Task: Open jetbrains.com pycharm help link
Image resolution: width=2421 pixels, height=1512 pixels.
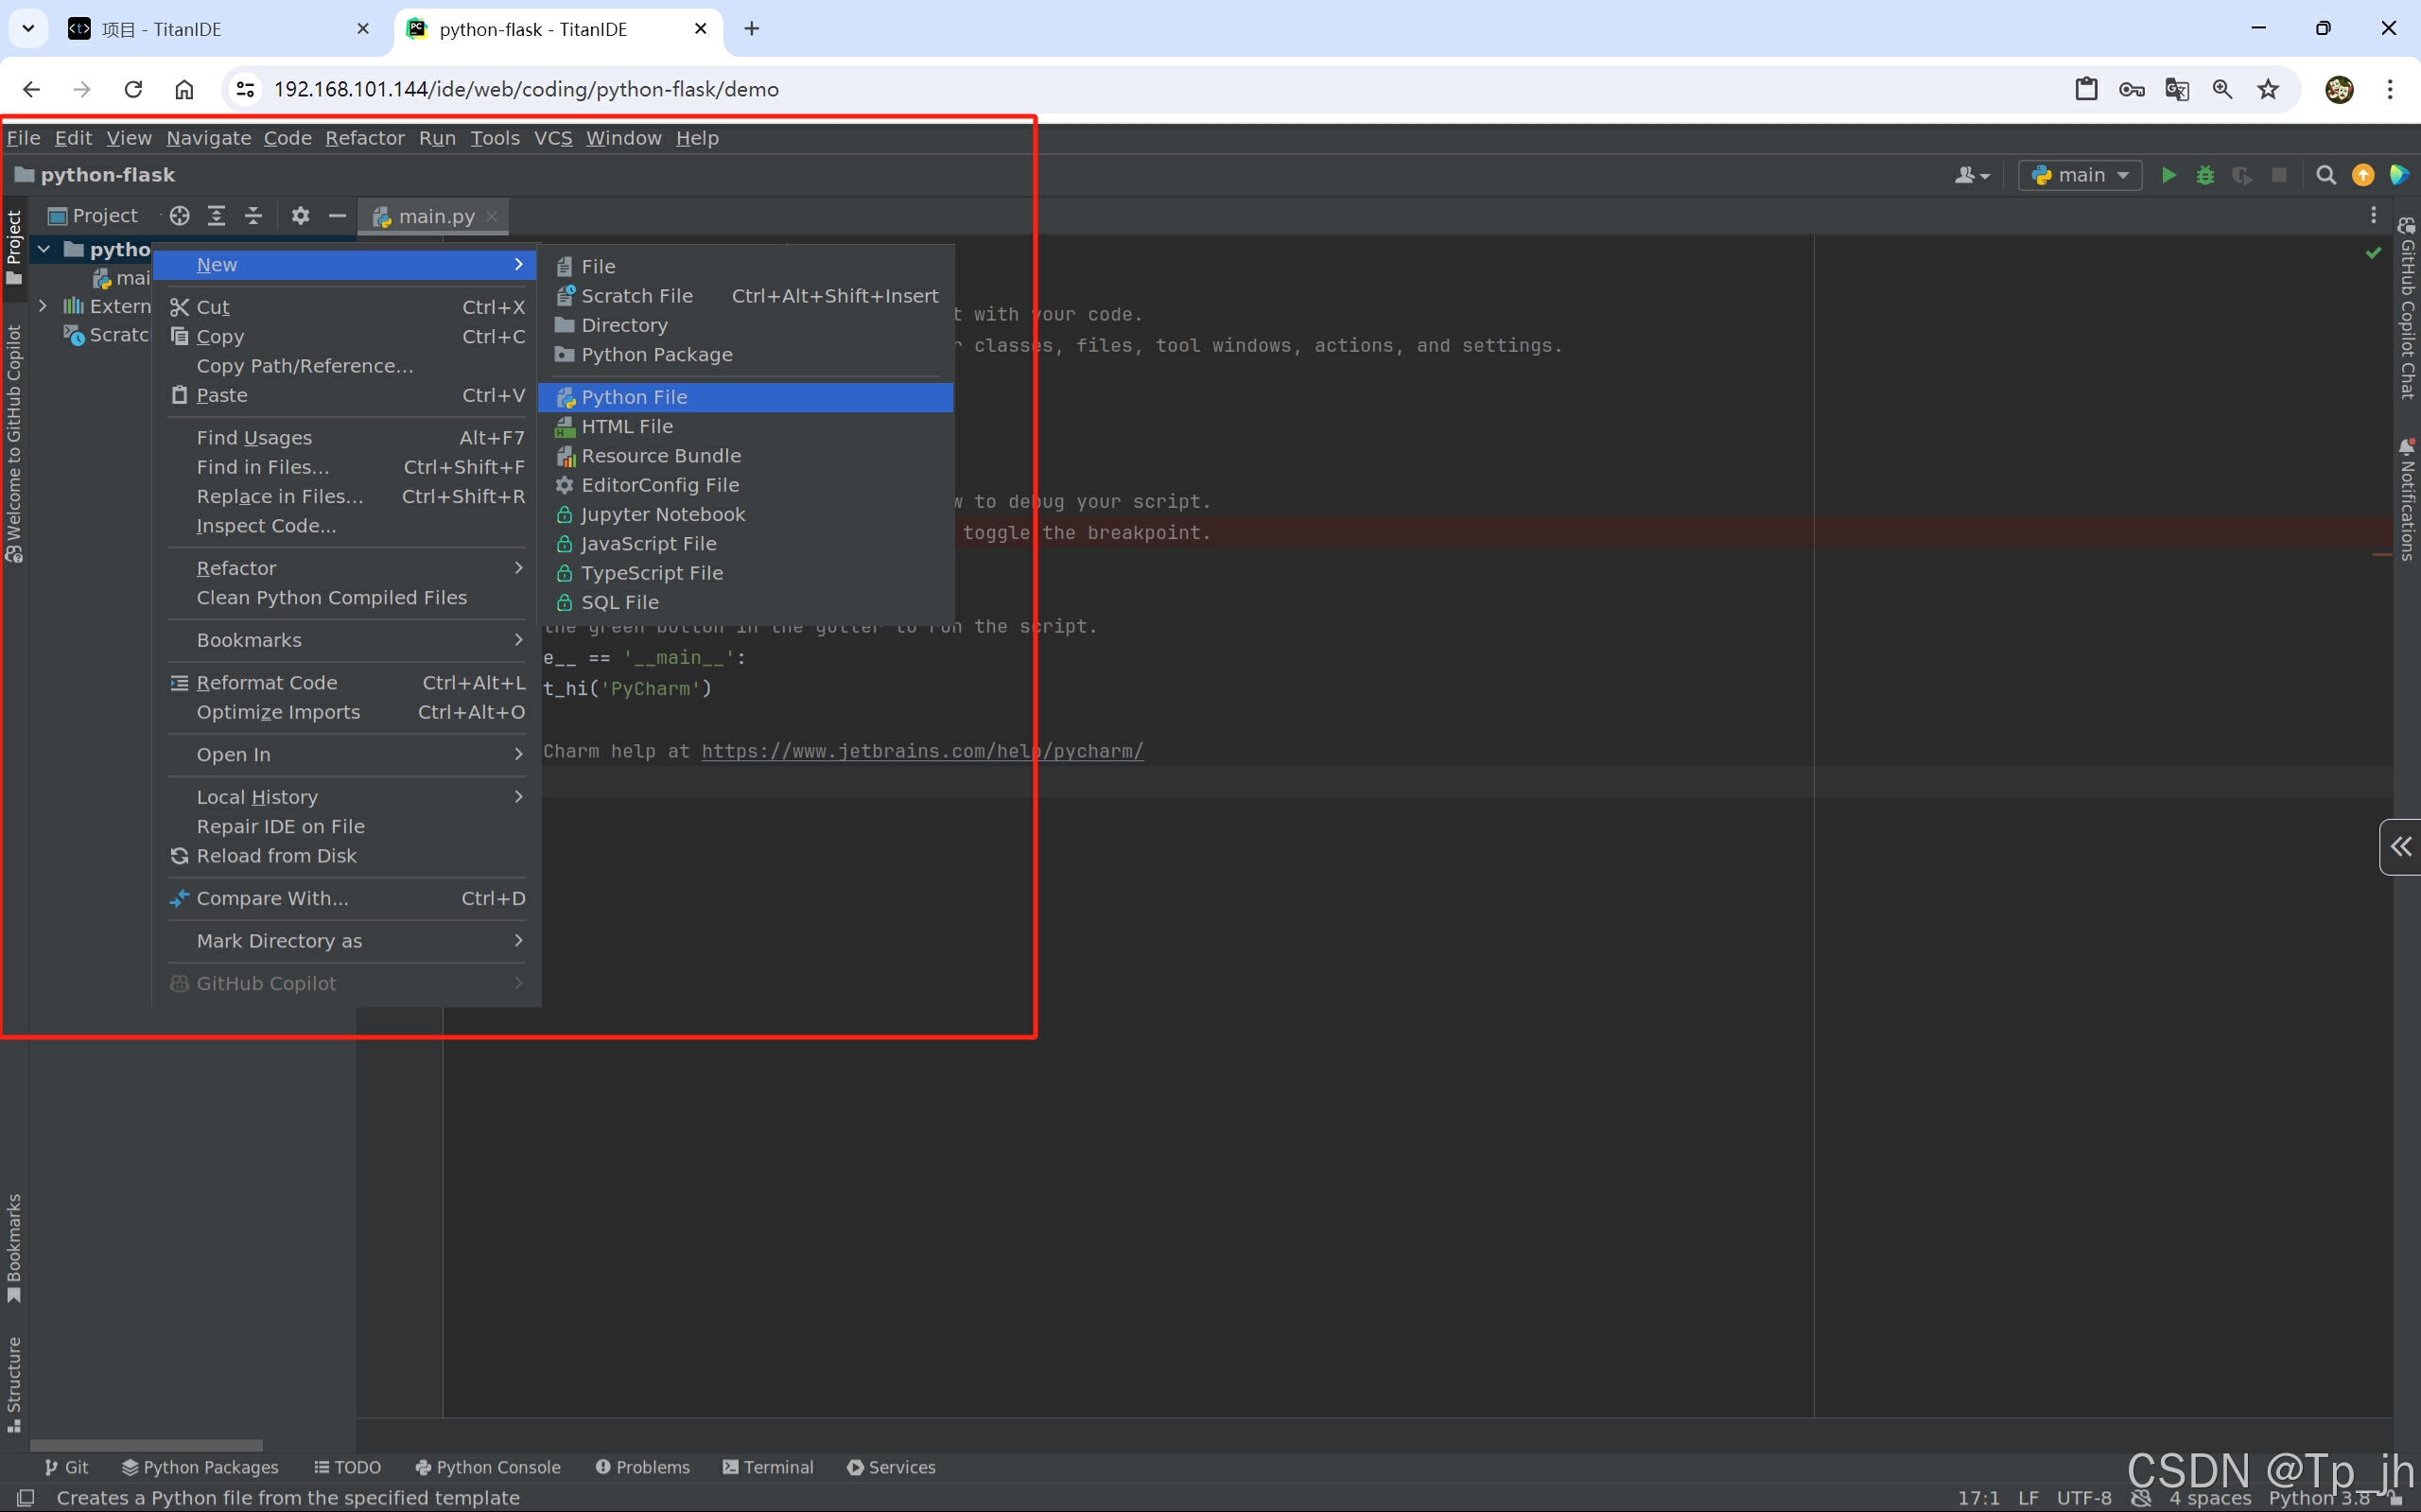Action: point(922,751)
